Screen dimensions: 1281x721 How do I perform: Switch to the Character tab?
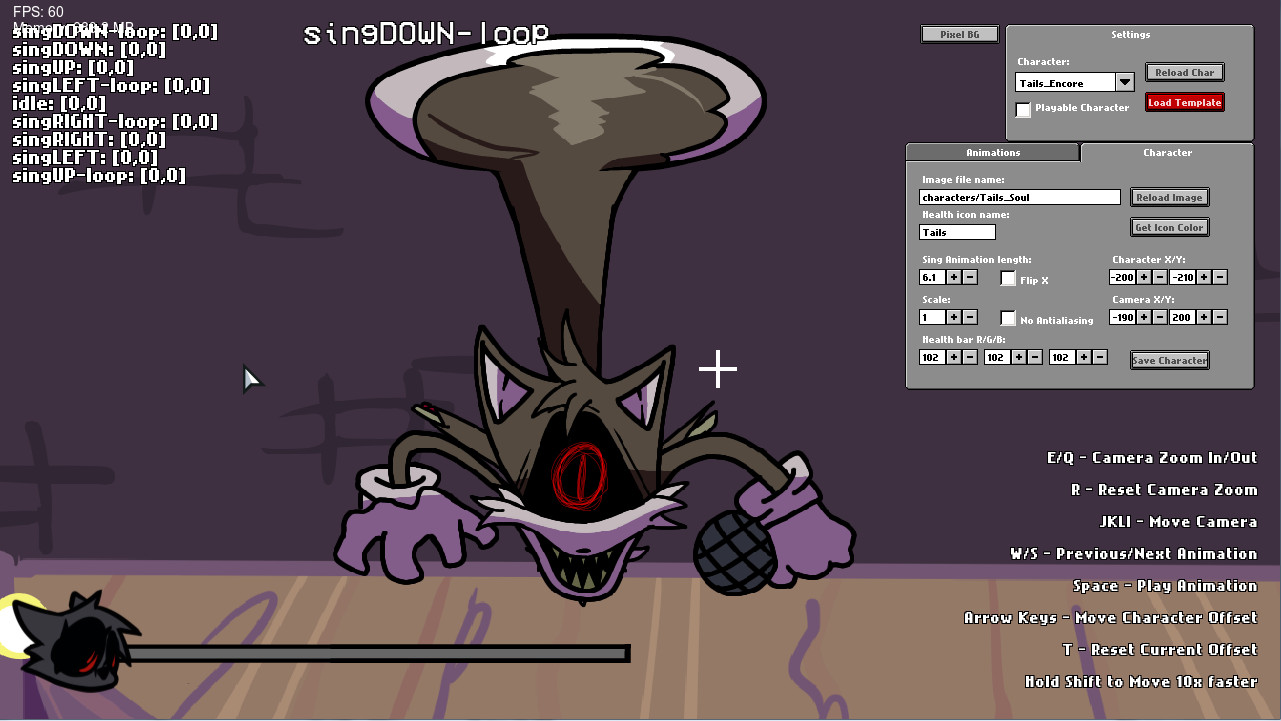click(1167, 152)
